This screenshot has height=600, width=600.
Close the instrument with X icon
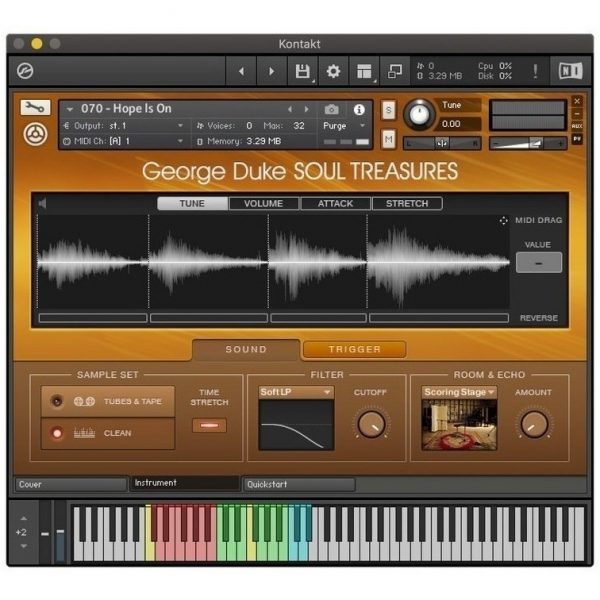(x=577, y=101)
